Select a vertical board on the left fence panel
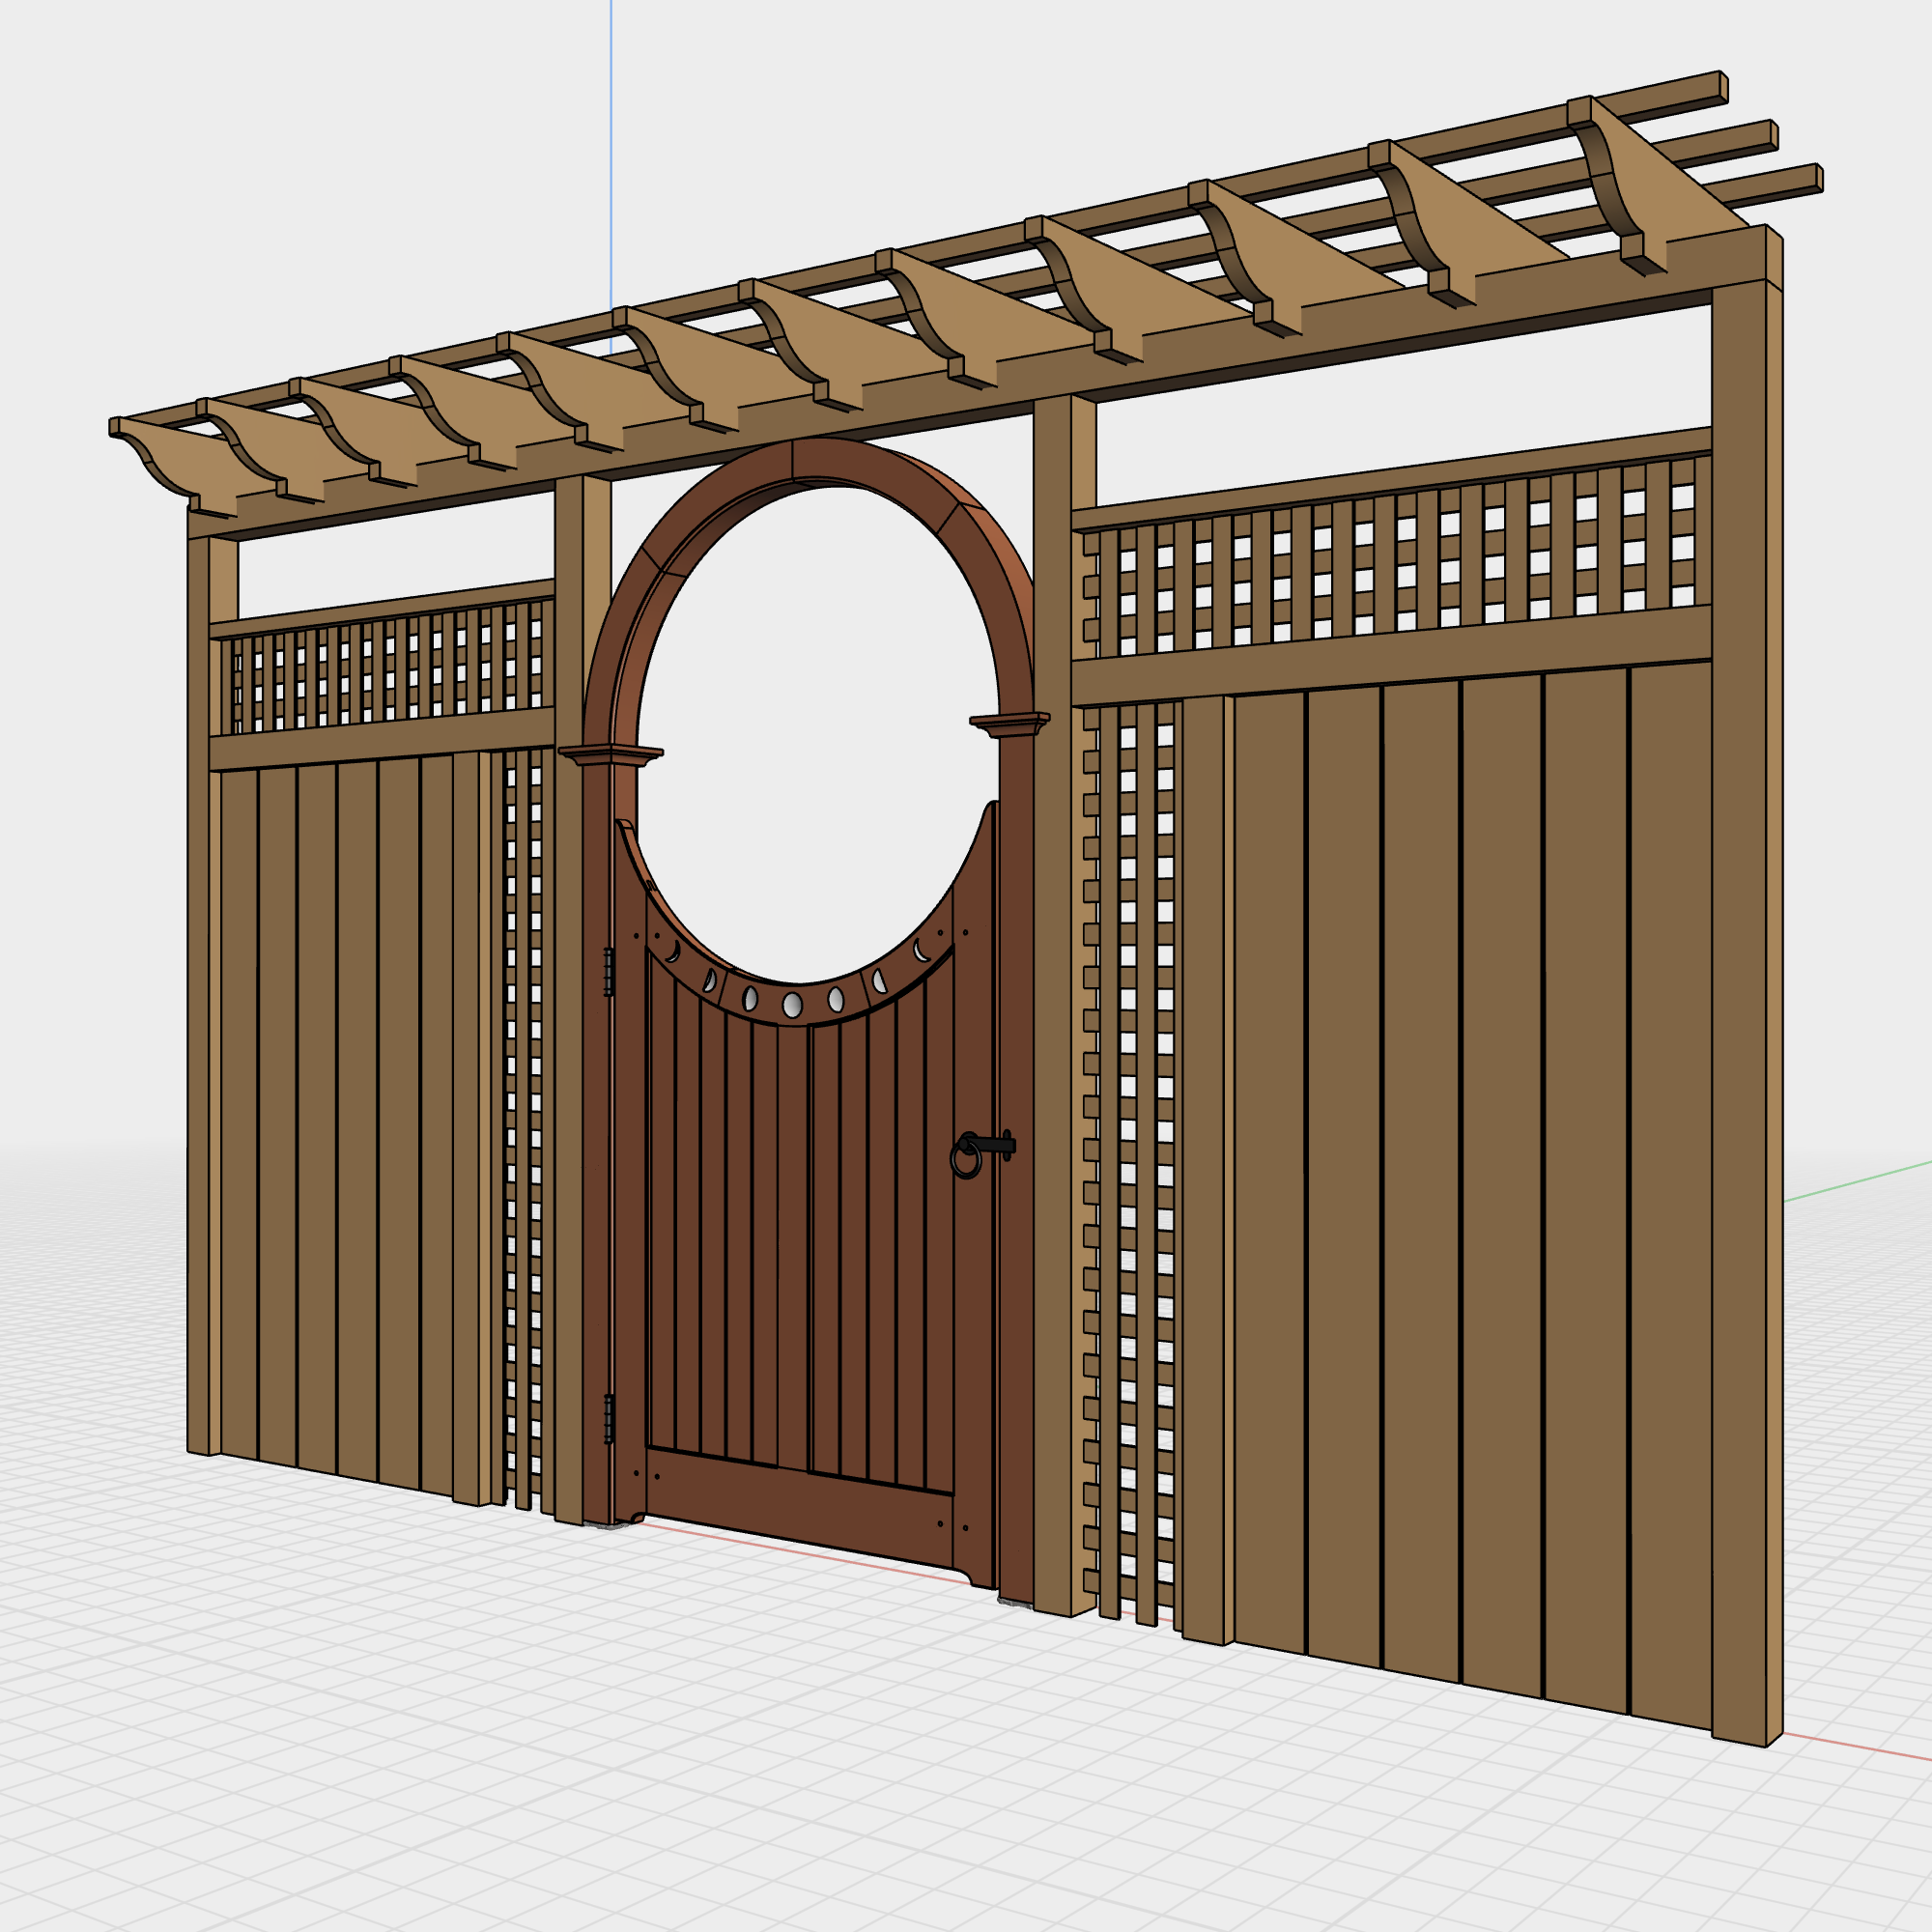1932x1932 pixels. (x=330, y=1100)
